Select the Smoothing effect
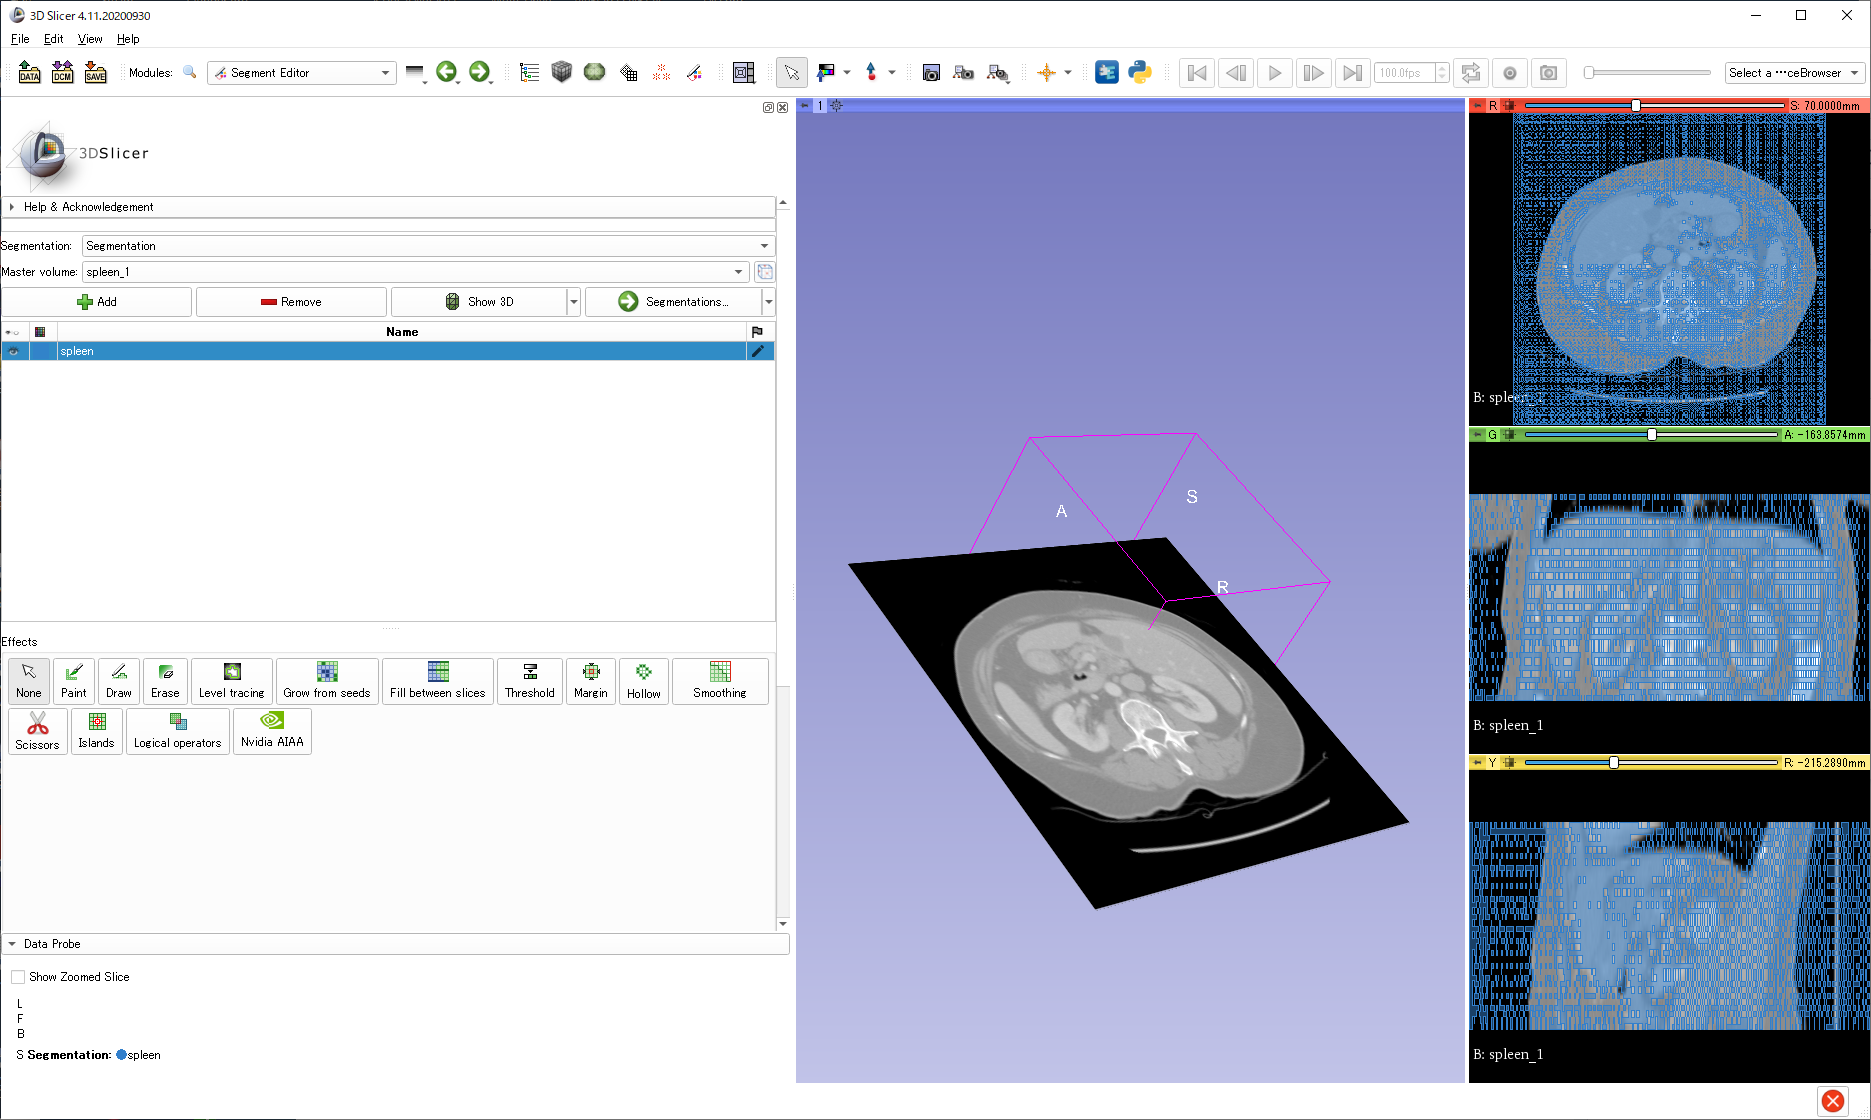1871x1120 pixels. coord(720,681)
